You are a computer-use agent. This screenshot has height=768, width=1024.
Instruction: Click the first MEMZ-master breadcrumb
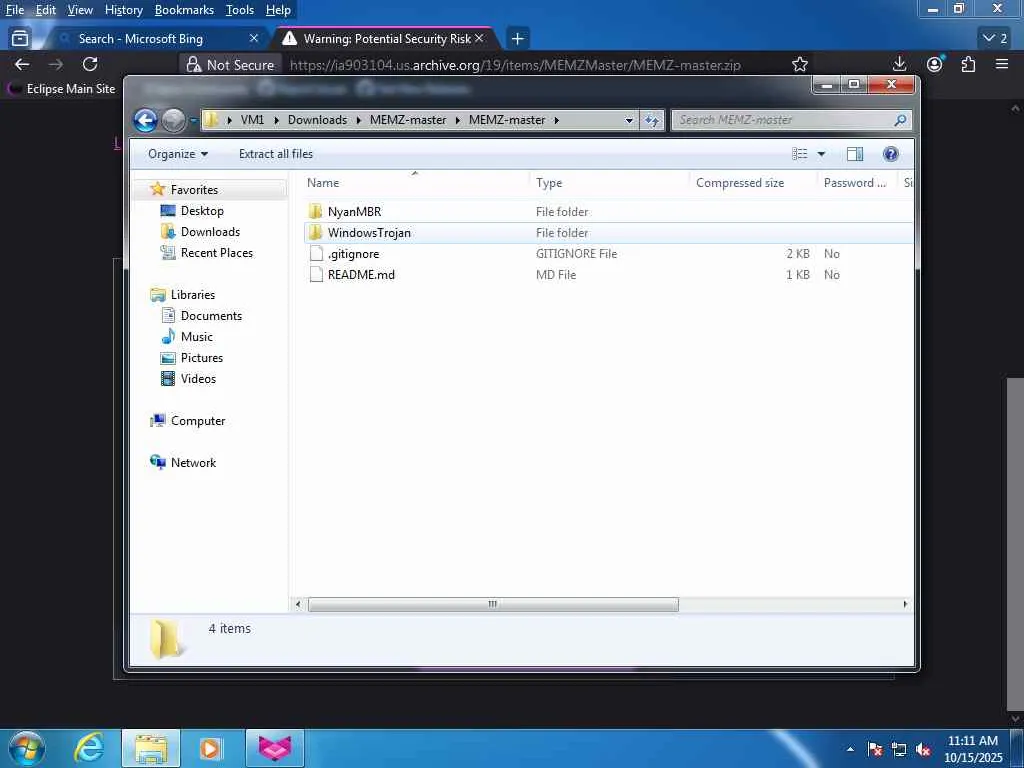408,120
